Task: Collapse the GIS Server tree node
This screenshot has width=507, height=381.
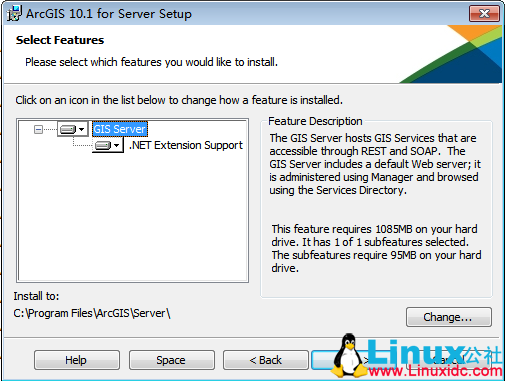Action: click(x=38, y=129)
